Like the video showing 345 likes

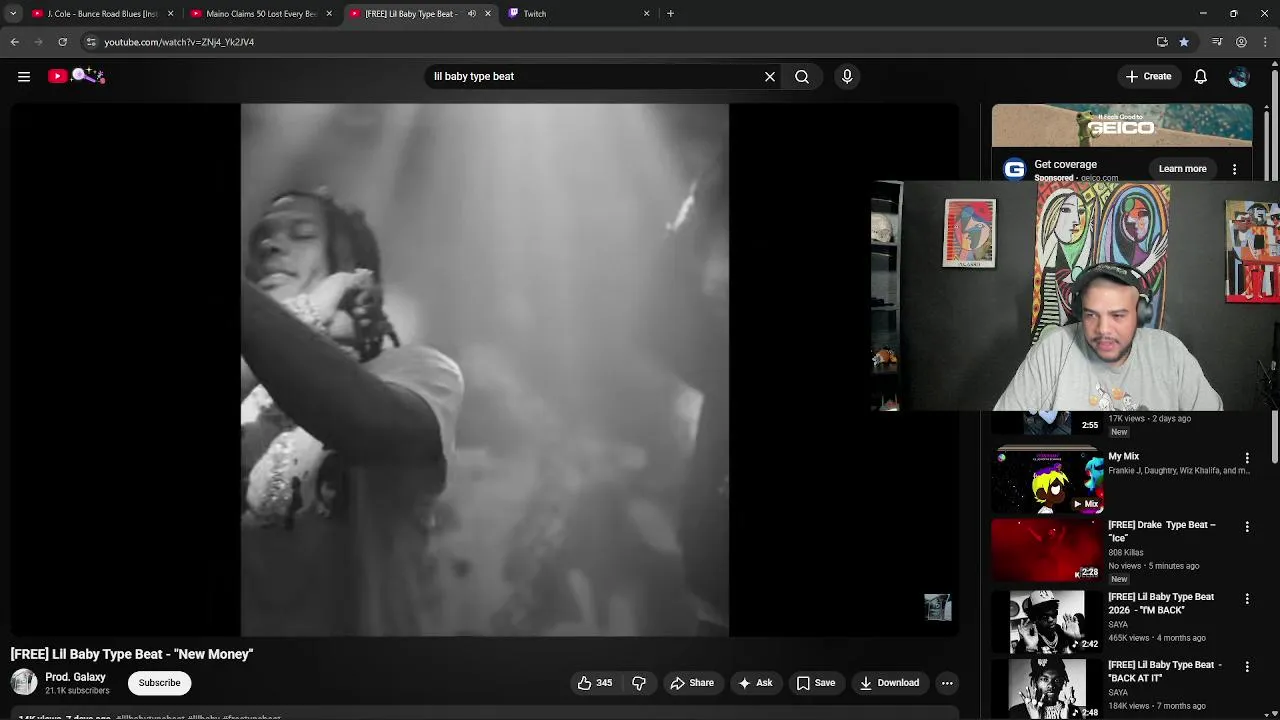(x=594, y=683)
